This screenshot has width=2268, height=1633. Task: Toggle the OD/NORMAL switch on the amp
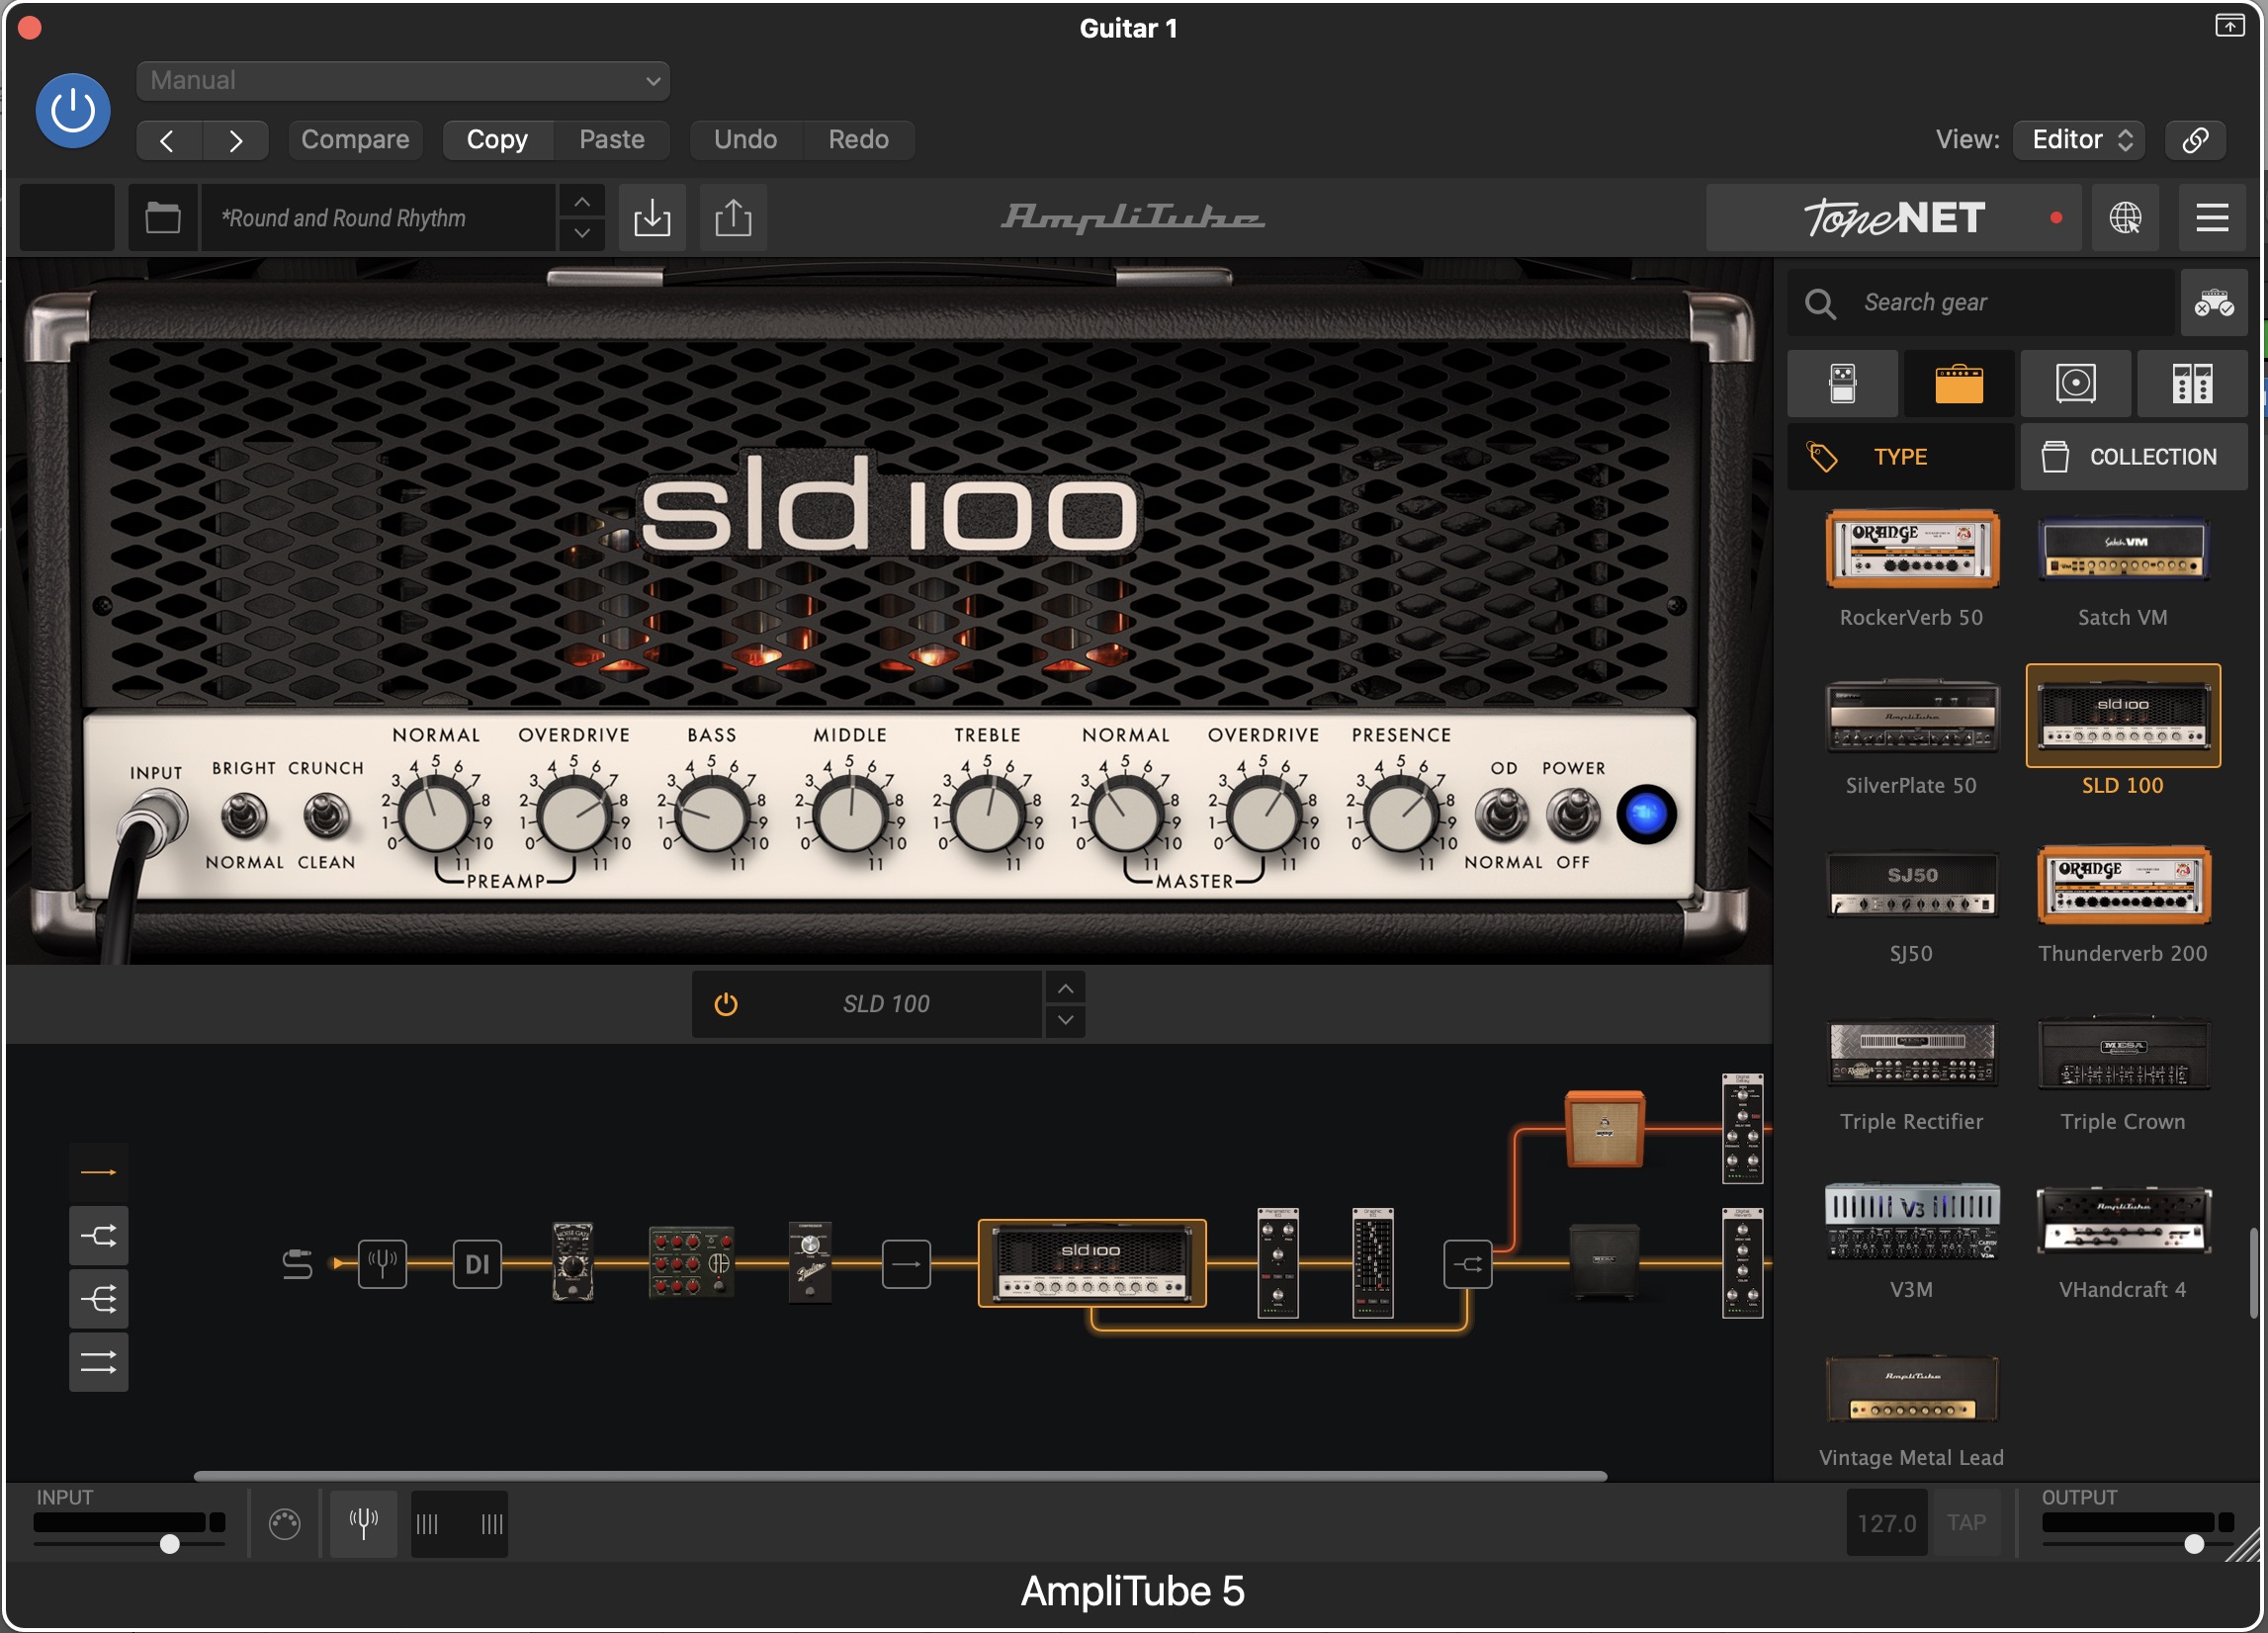(1502, 814)
